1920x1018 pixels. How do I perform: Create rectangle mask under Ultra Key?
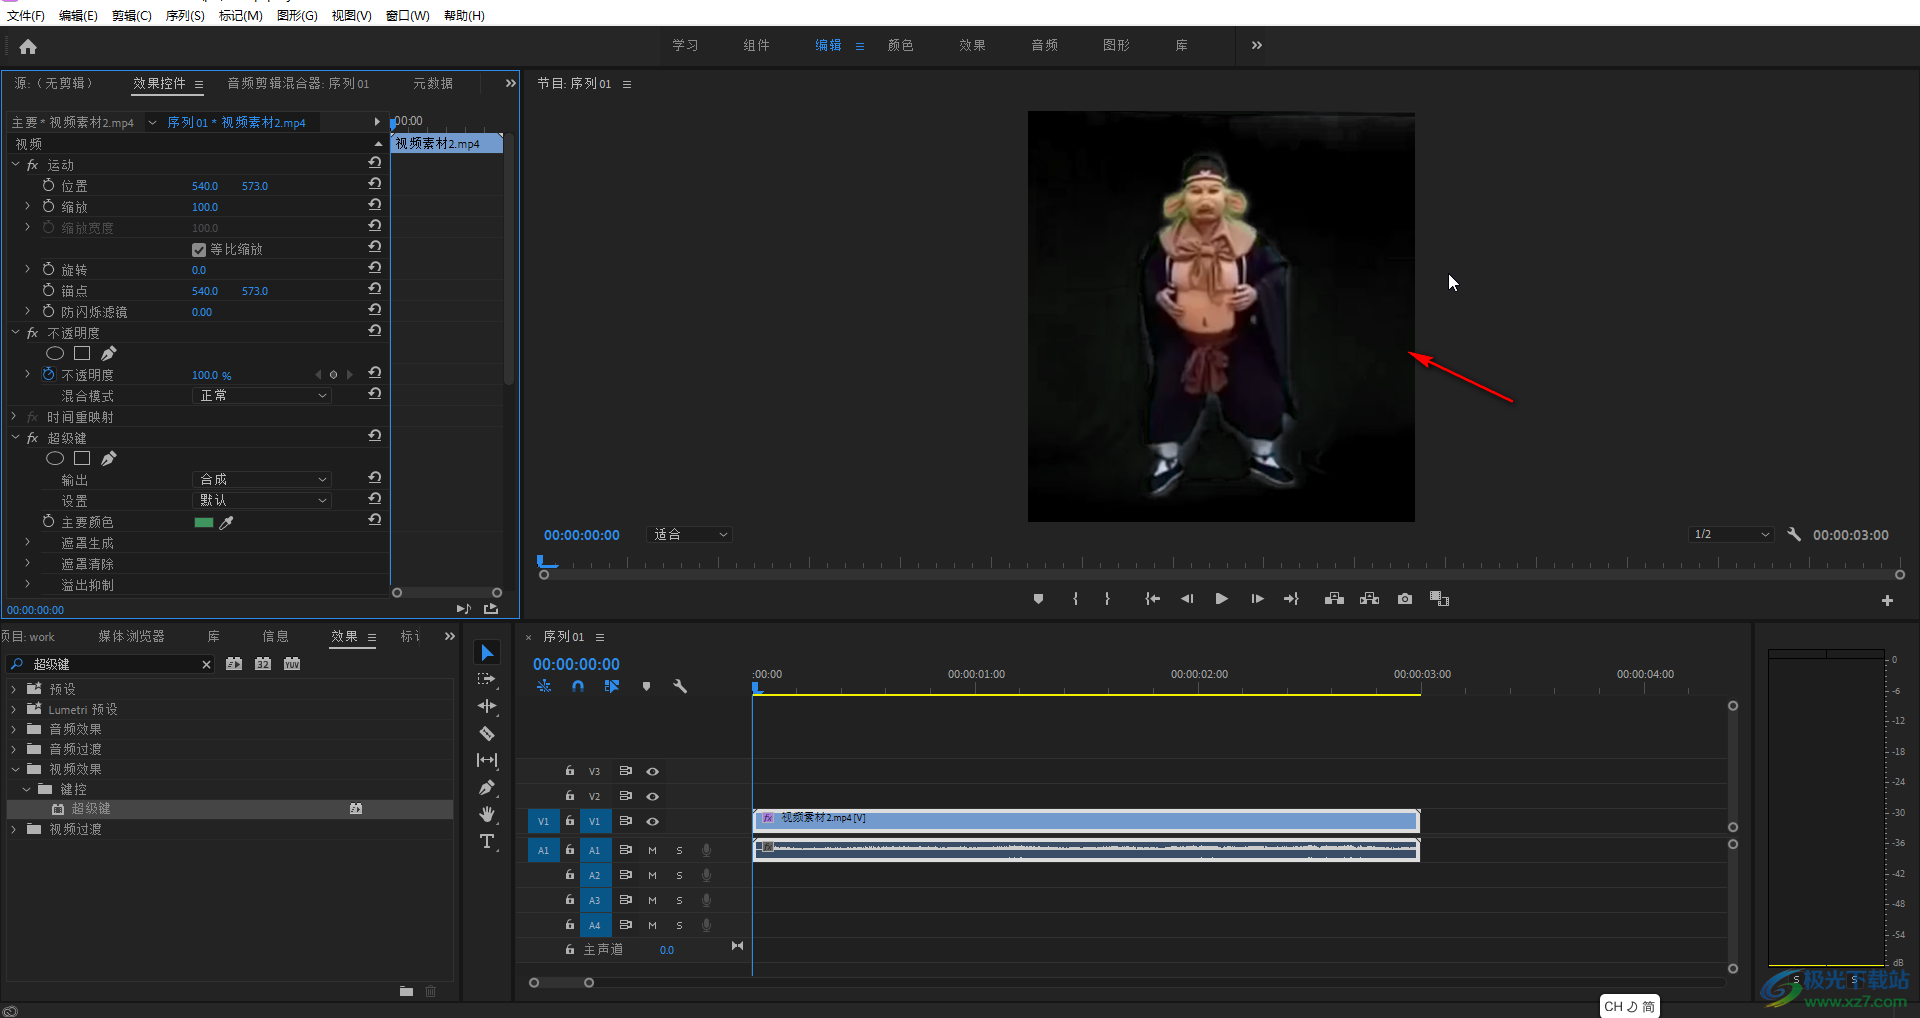point(82,458)
